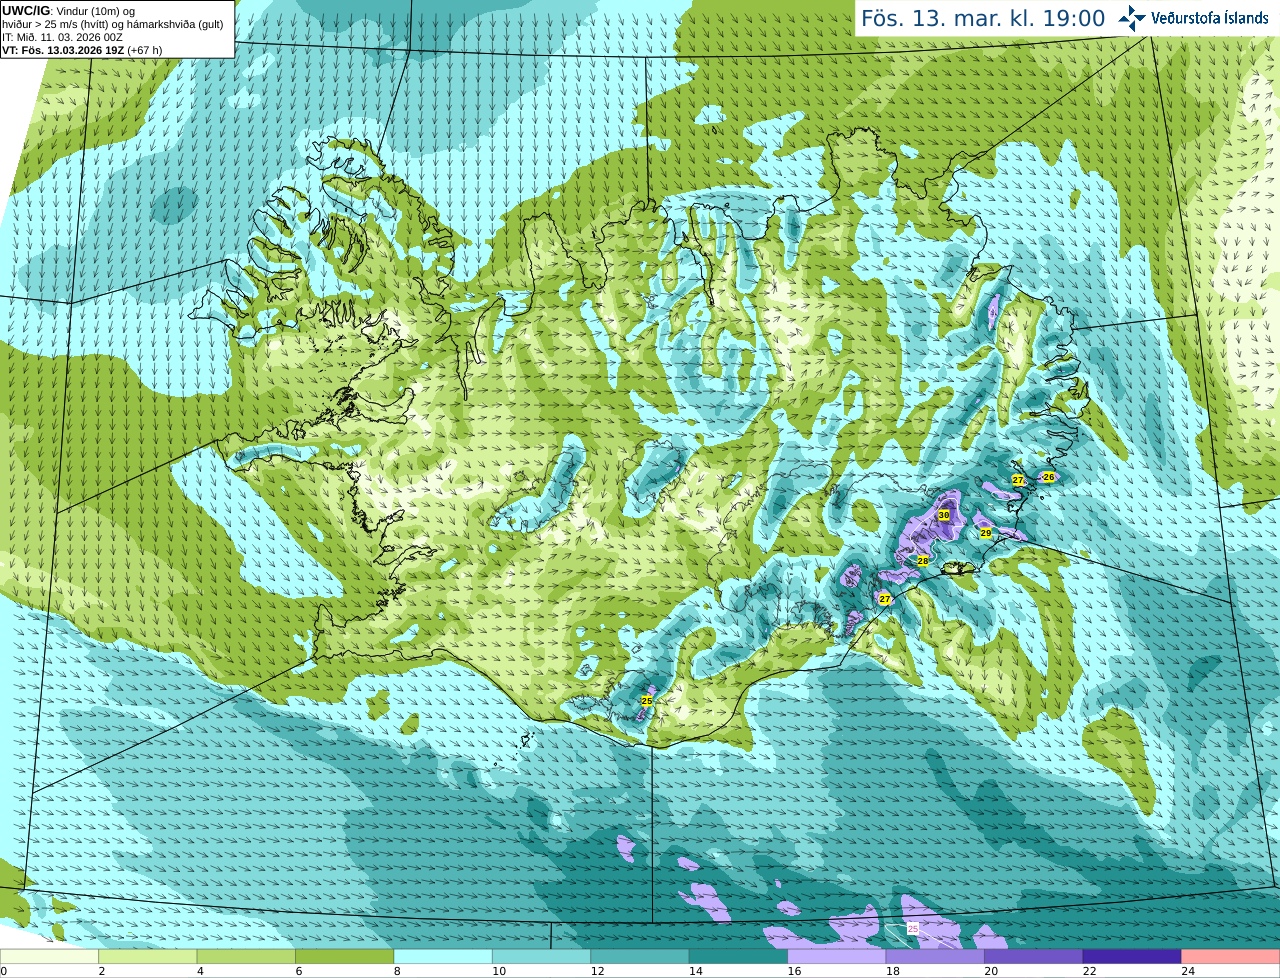
Task: Select the 6–8 m/s olive green legend swatch
Action: [345, 956]
